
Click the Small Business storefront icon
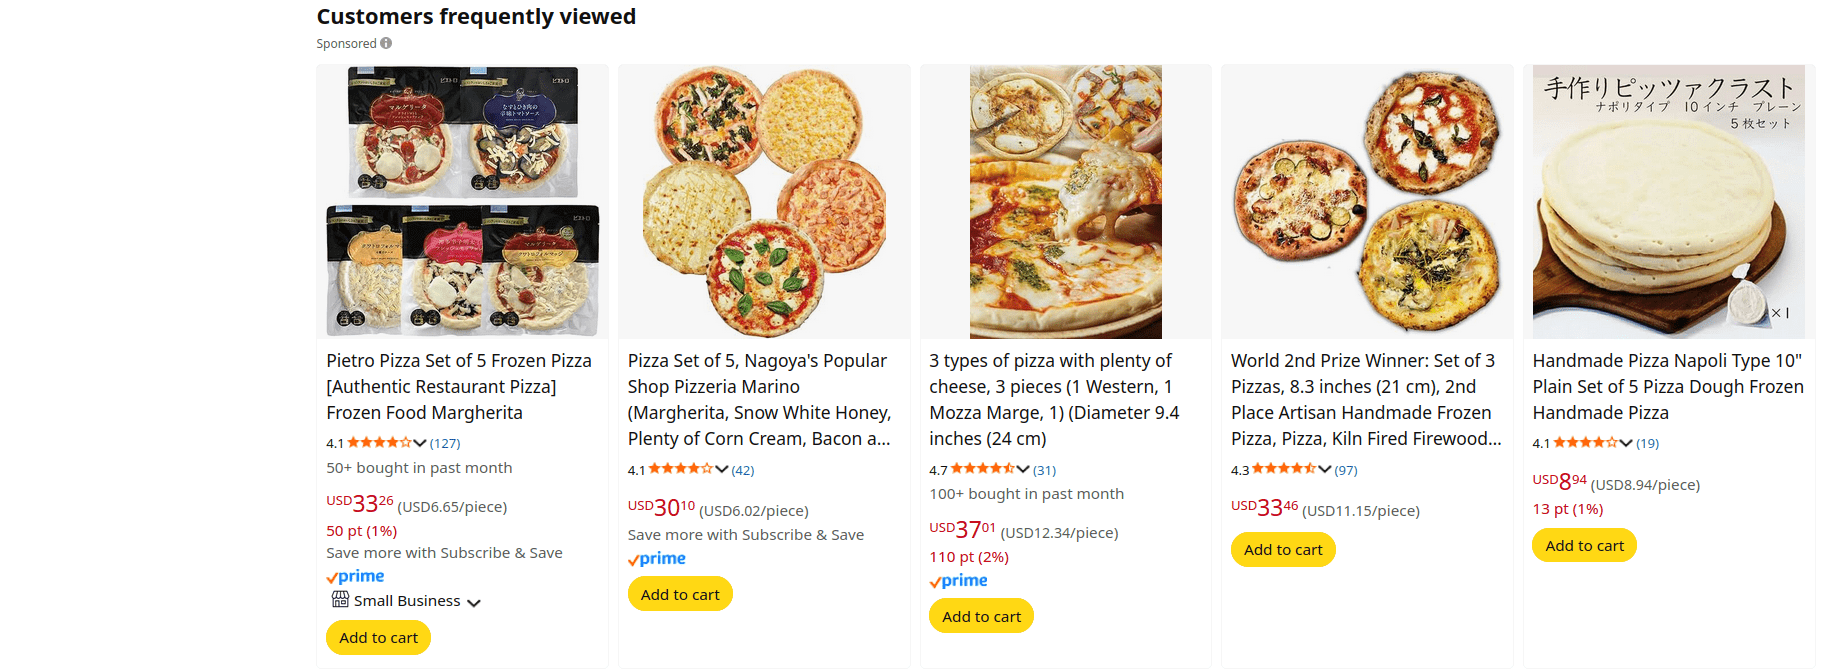tap(340, 600)
